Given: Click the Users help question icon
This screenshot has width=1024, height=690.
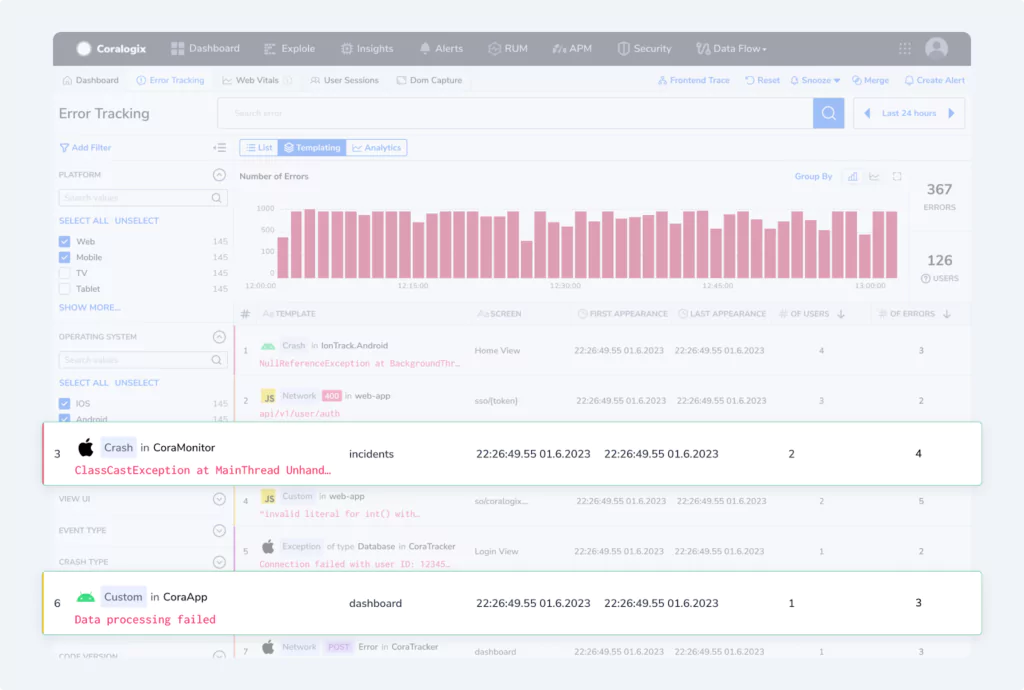Looking at the screenshot, I should tap(925, 279).
